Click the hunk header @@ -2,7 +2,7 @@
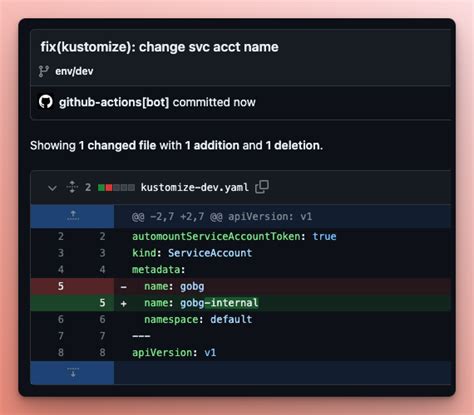 (x=177, y=217)
